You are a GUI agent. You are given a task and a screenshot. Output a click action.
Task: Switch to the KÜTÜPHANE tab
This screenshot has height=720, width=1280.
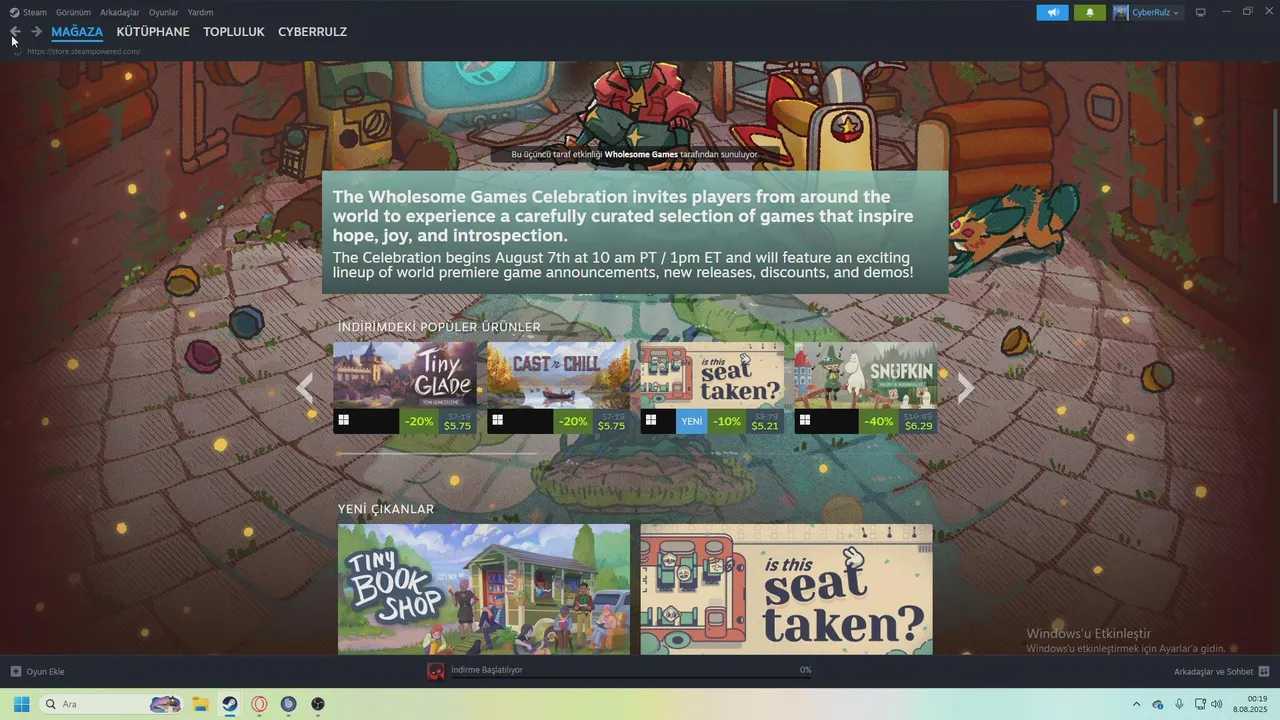click(153, 32)
